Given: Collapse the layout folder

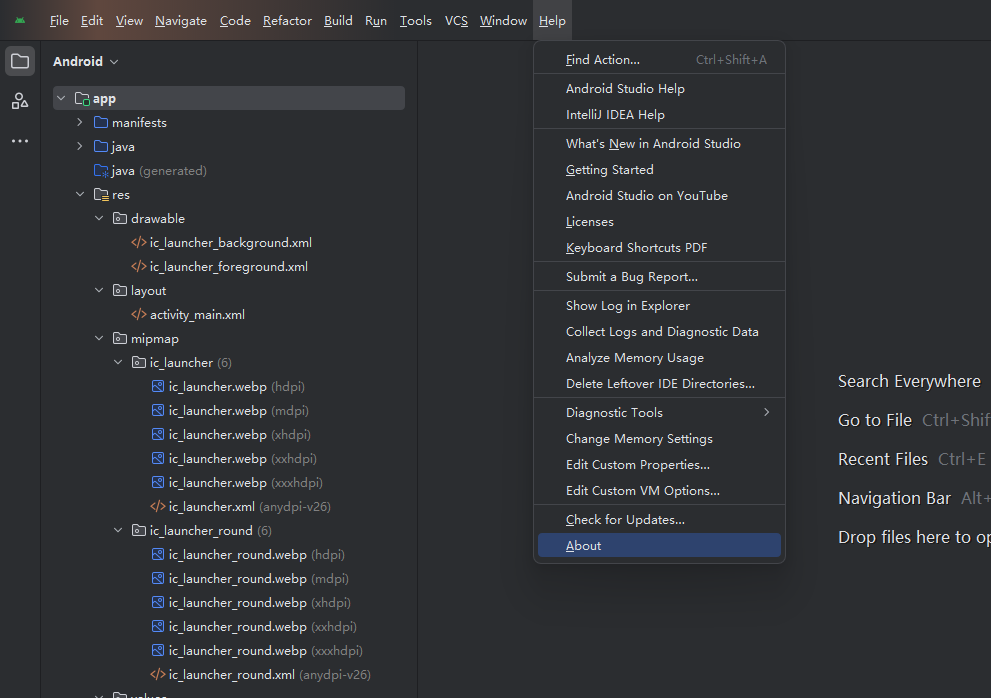Looking at the screenshot, I should [x=99, y=290].
